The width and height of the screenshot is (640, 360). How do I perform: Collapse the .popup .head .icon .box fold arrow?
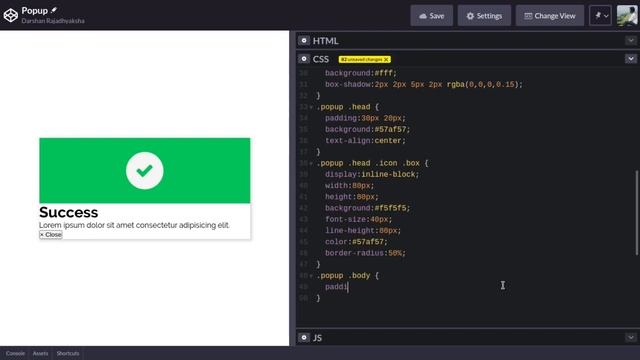tap(311, 164)
